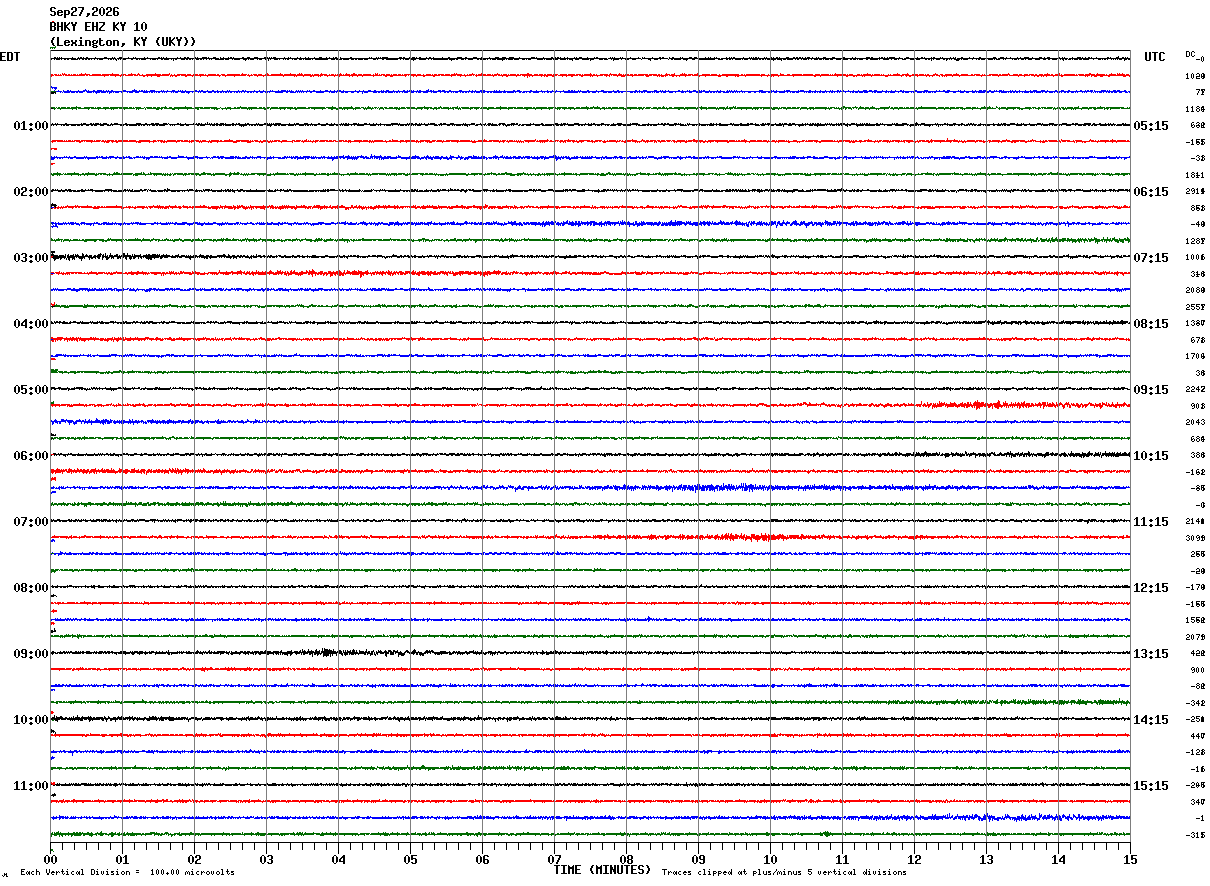This screenshot has width=1210, height=886.
Task: Click the 05 minute axis tick
Action: [x=410, y=859]
